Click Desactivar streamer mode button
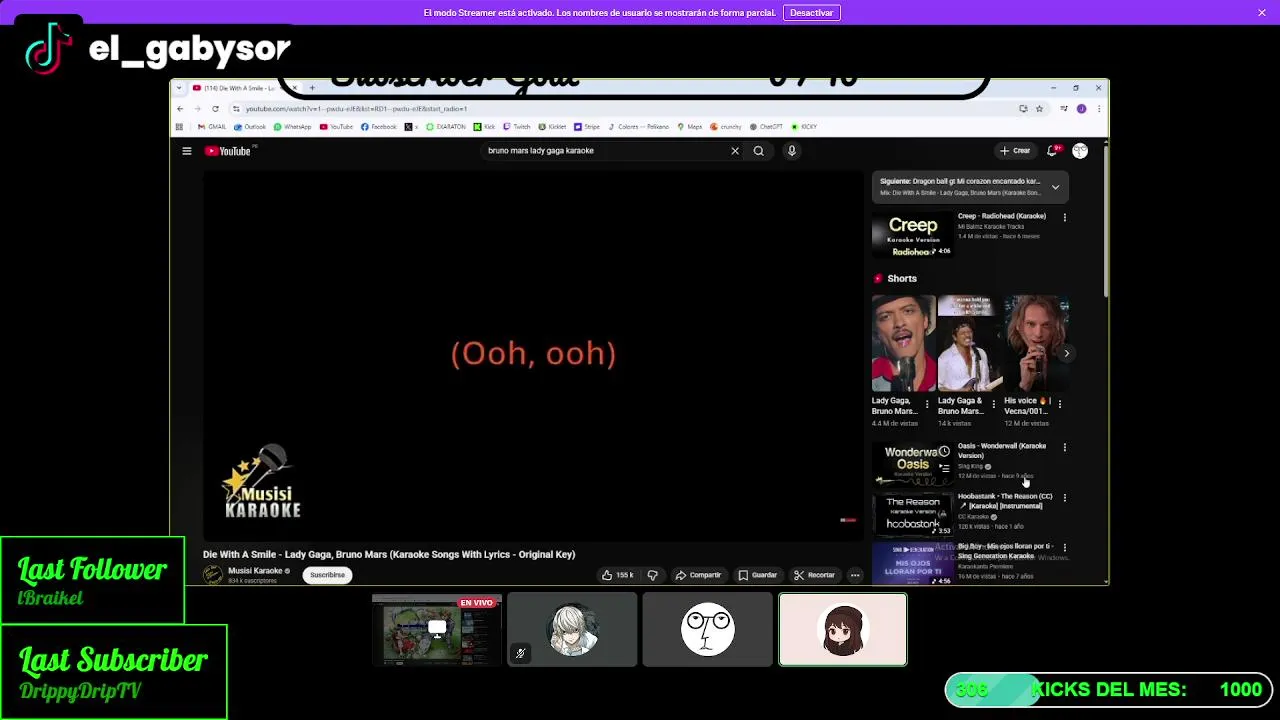Viewport: 1280px width, 720px height. click(x=812, y=13)
